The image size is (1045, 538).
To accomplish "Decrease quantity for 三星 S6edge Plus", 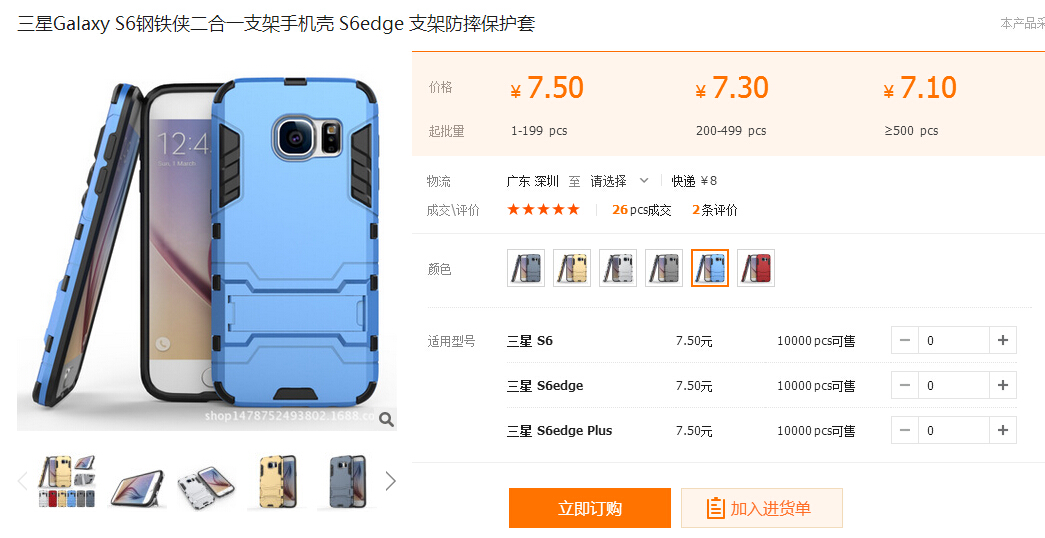I will [904, 431].
